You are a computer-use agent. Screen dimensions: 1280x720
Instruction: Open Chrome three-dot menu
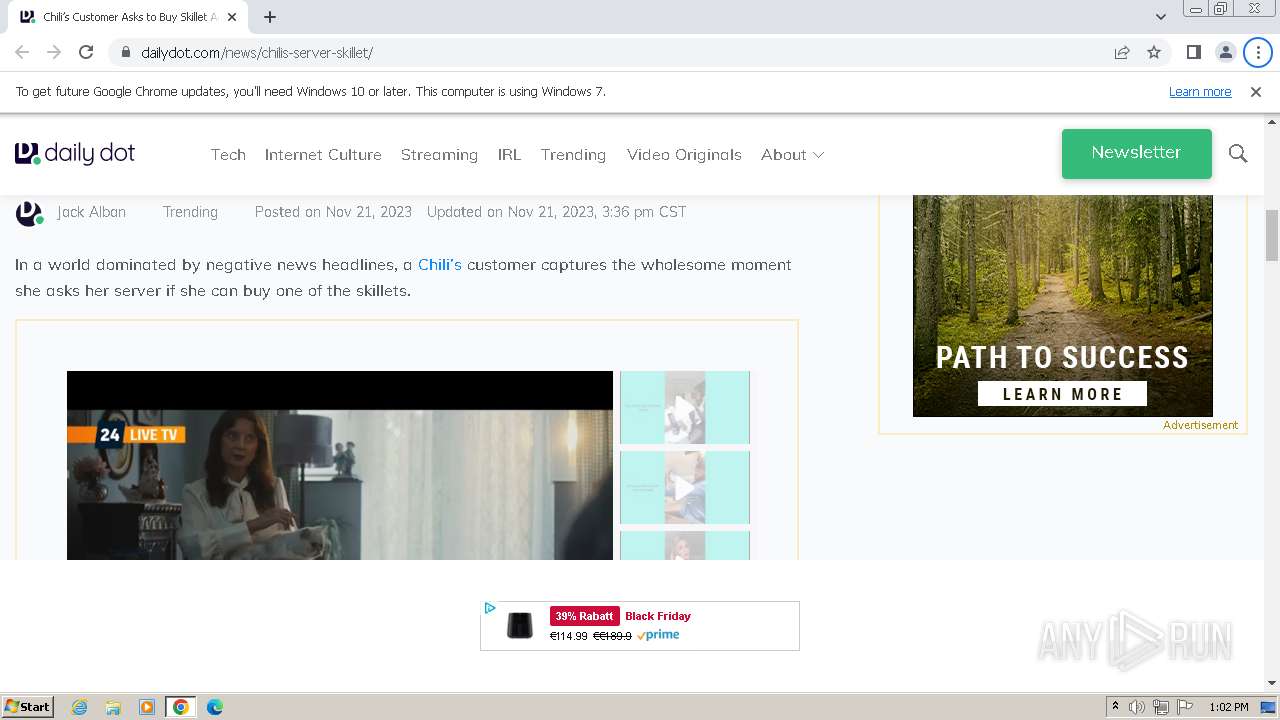(1257, 52)
